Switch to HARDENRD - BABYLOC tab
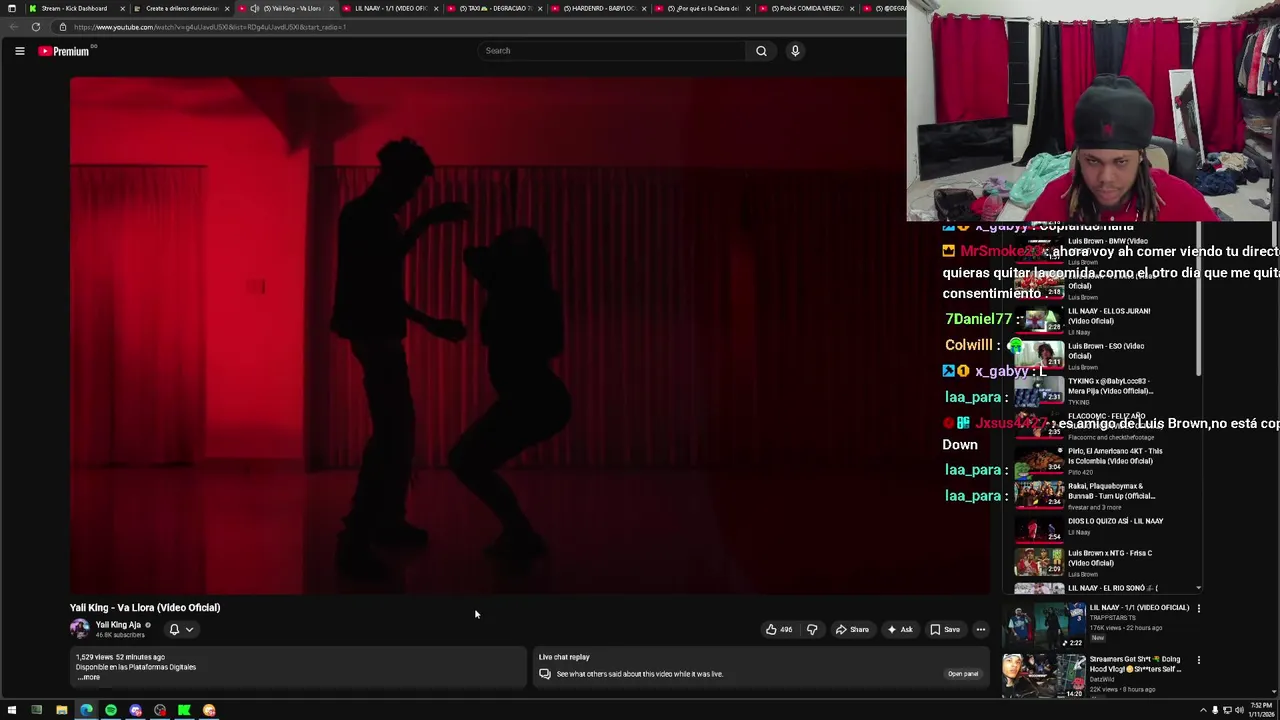 pyautogui.click(x=598, y=8)
